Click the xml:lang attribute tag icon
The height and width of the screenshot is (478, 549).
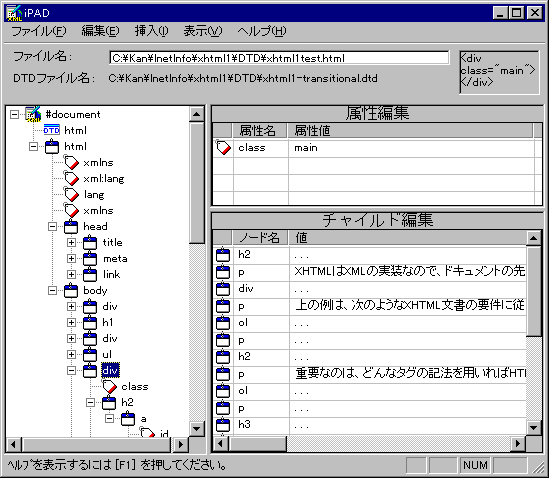point(71,178)
